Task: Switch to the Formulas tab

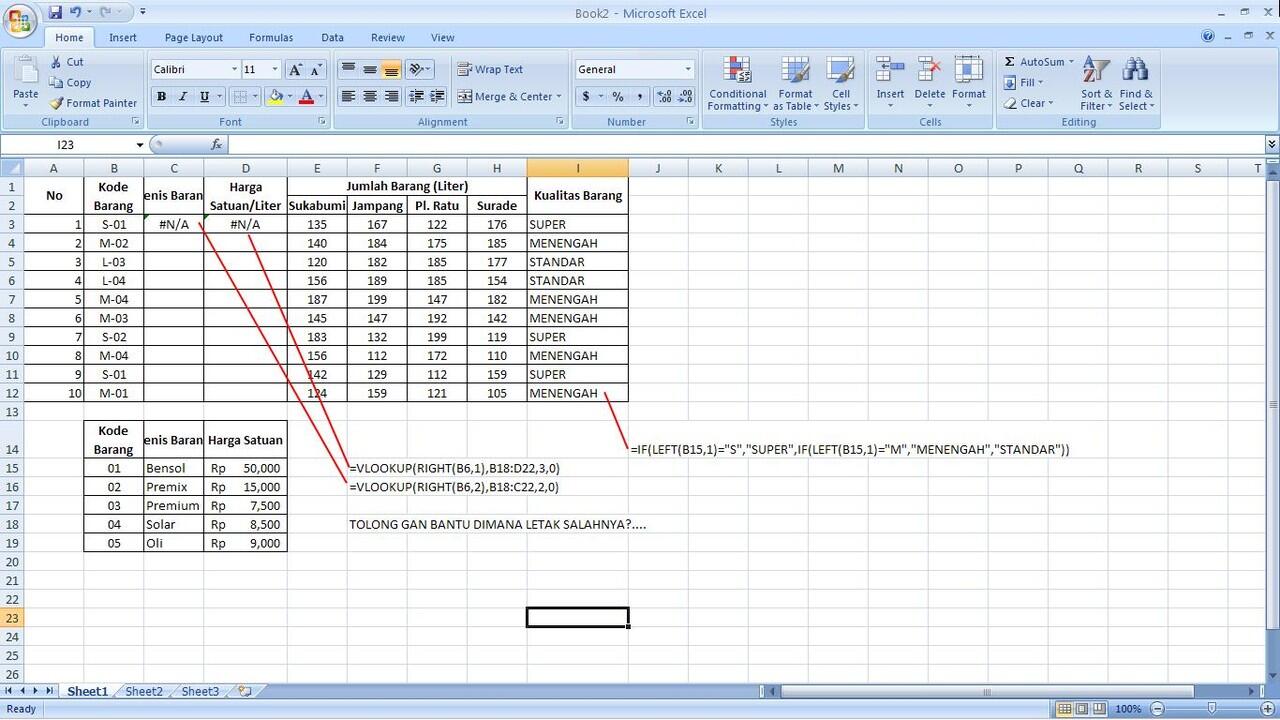Action: click(271, 37)
